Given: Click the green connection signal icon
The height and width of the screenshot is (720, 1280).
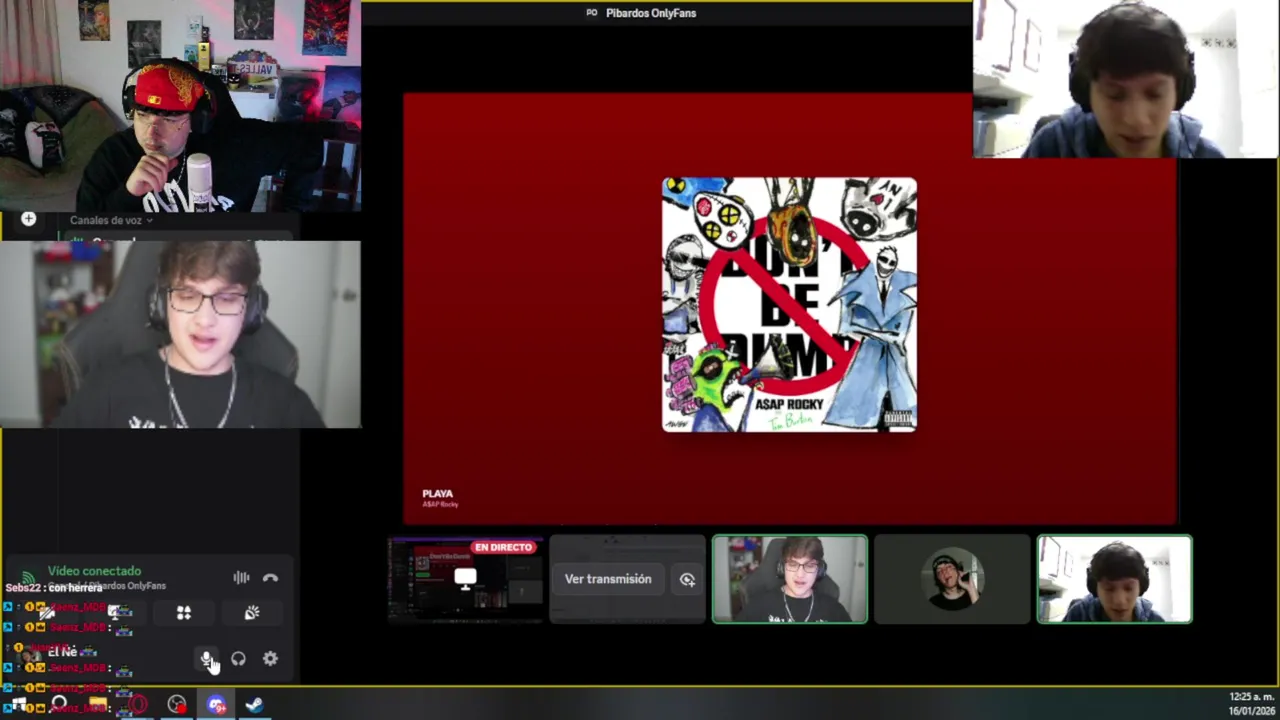Looking at the screenshot, I should pos(28,577).
